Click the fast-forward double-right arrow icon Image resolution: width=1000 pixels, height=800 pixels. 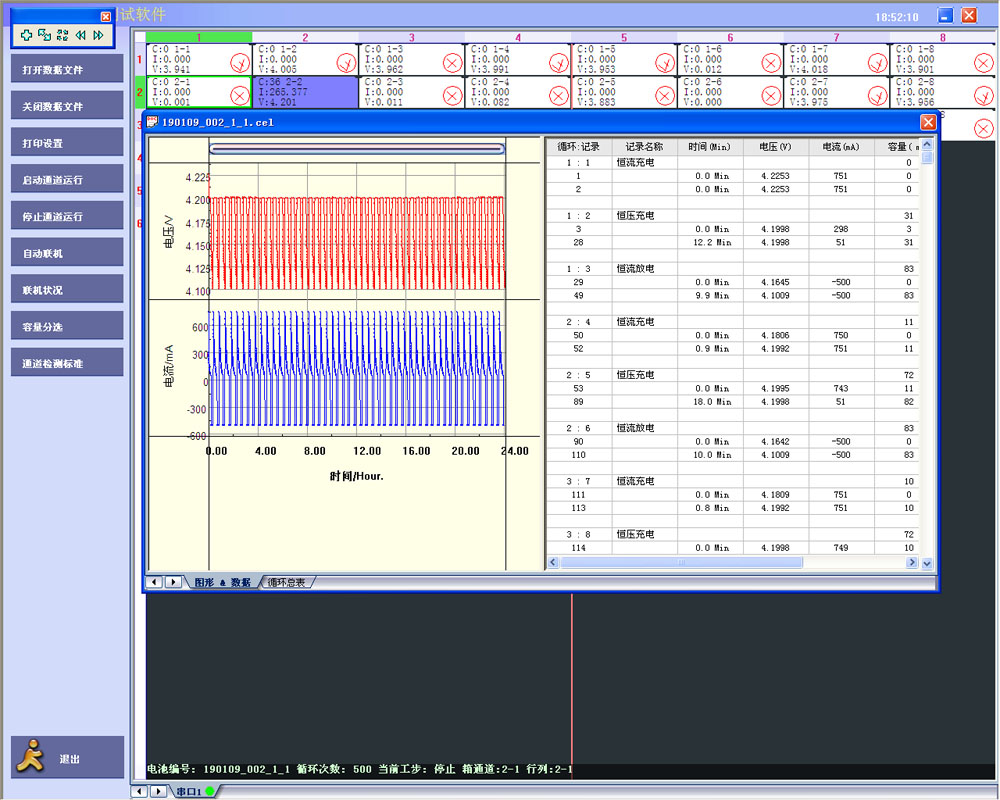[98, 35]
